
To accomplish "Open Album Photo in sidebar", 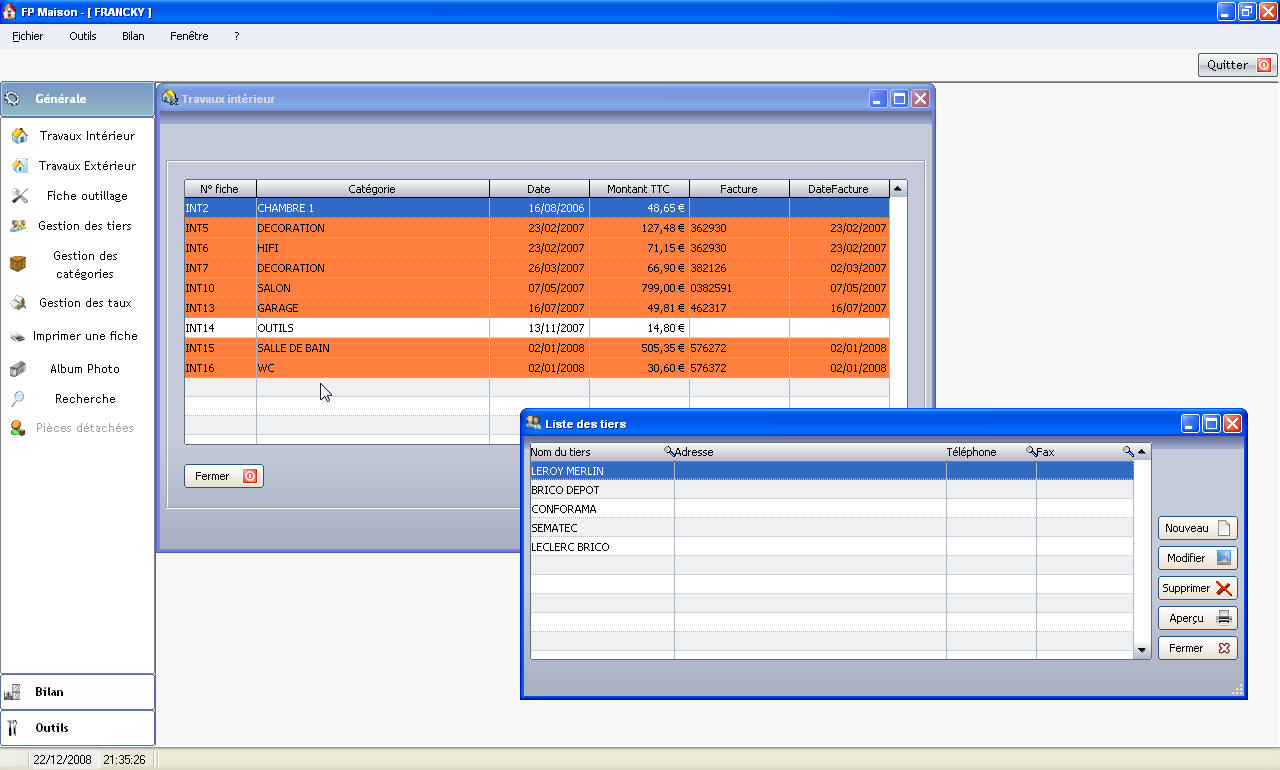I will click(x=84, y=369).
